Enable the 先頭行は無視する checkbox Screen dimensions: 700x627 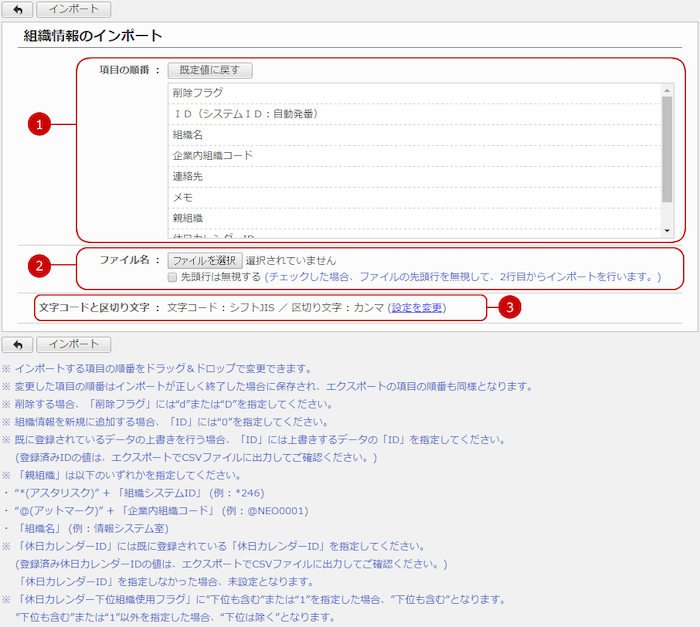(x=173, y=276)
